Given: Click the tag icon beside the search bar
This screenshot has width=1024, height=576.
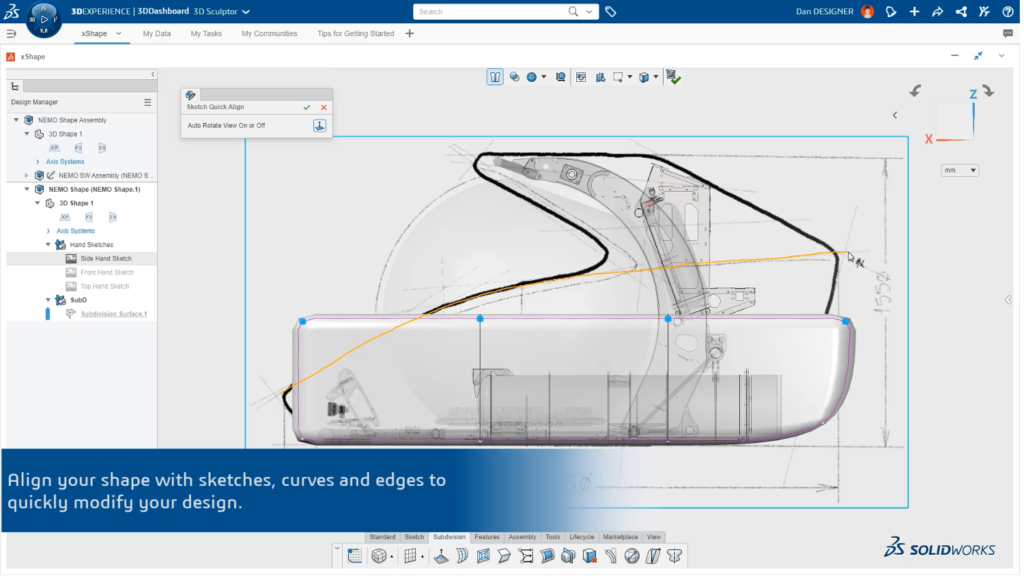Looking at the screenshot, I should (x=611, y=11).
